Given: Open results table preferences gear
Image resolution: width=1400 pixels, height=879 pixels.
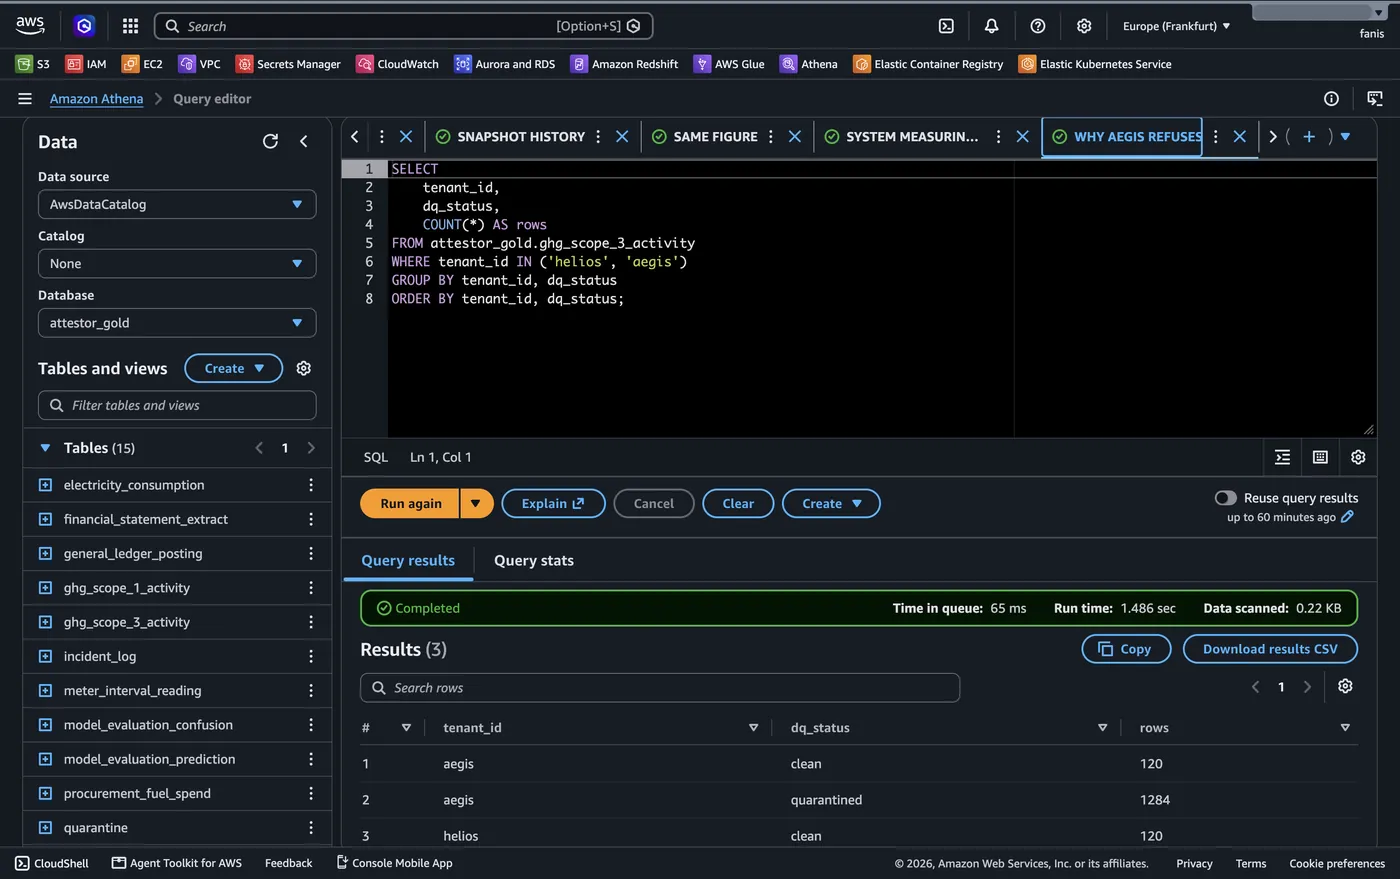Looking at the screenshot, I should (x=1345, y=686).
